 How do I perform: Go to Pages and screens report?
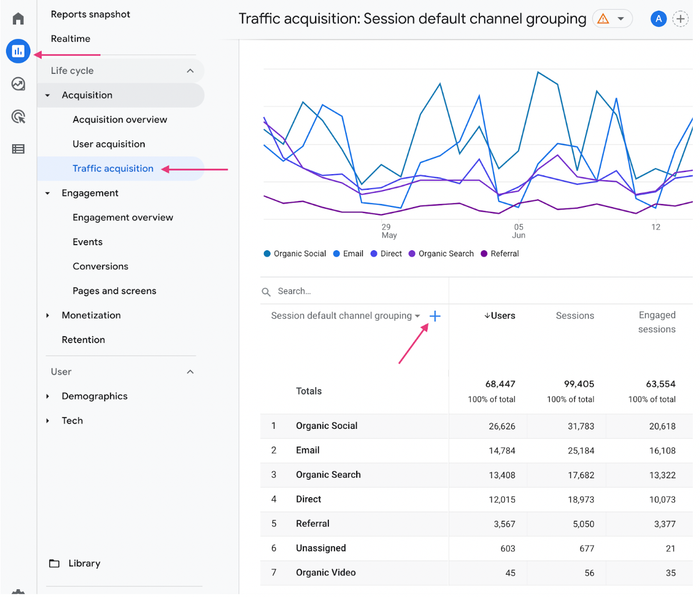[114, 291]
